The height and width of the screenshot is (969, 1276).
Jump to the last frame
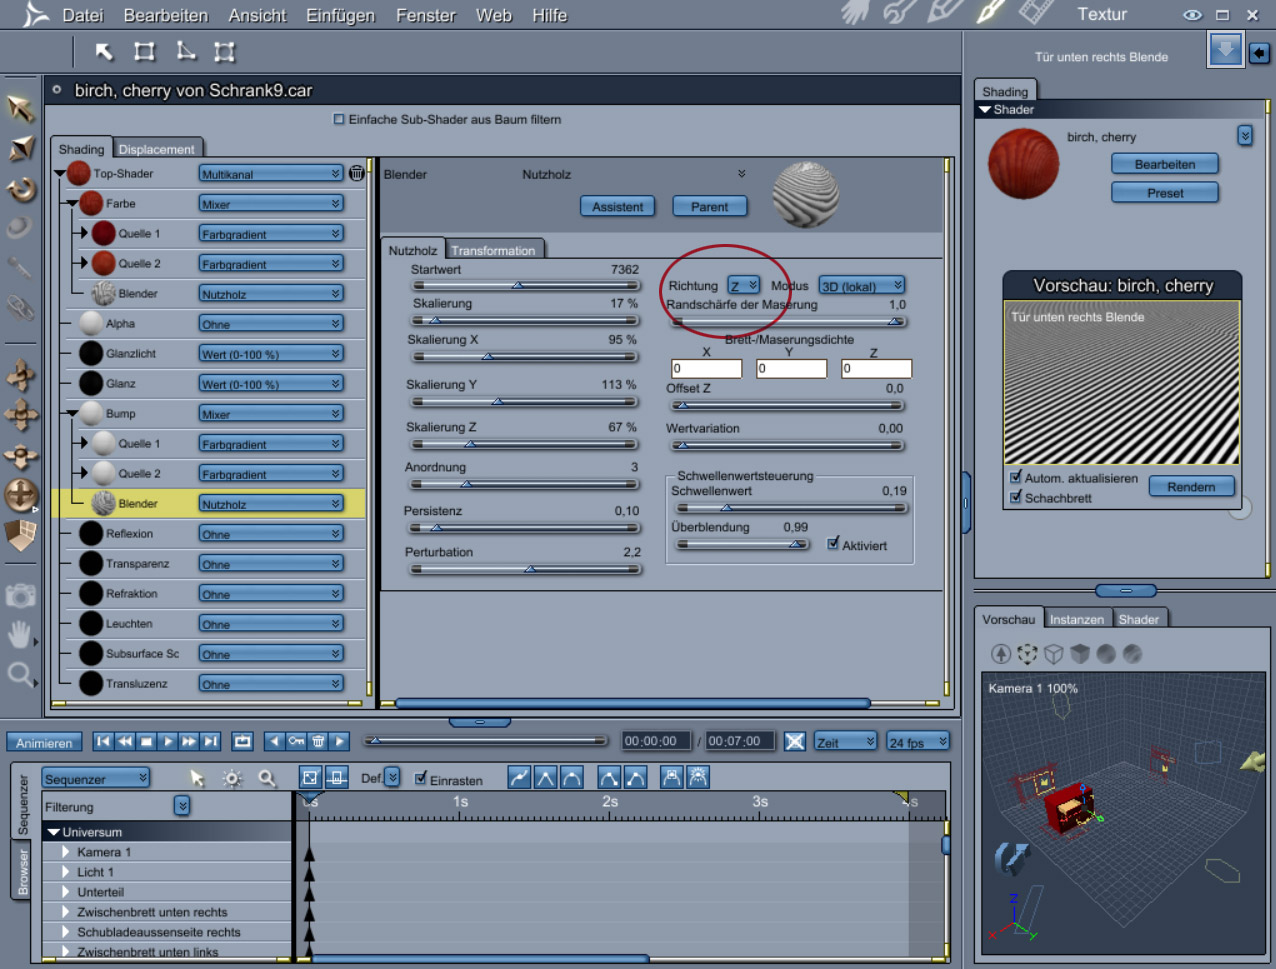(x=210, y=741)
